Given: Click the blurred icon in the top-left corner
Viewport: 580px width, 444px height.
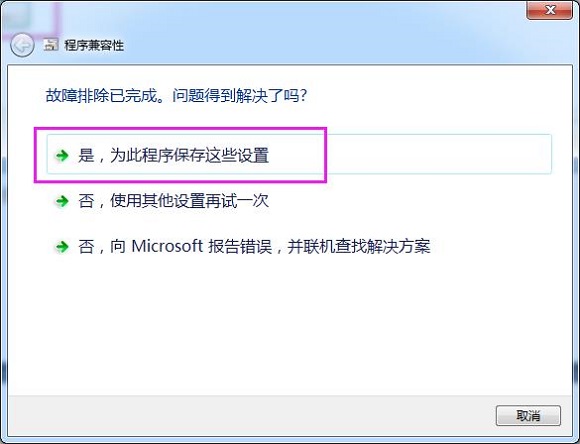Looking at the screenshot, I should [30, 17].
